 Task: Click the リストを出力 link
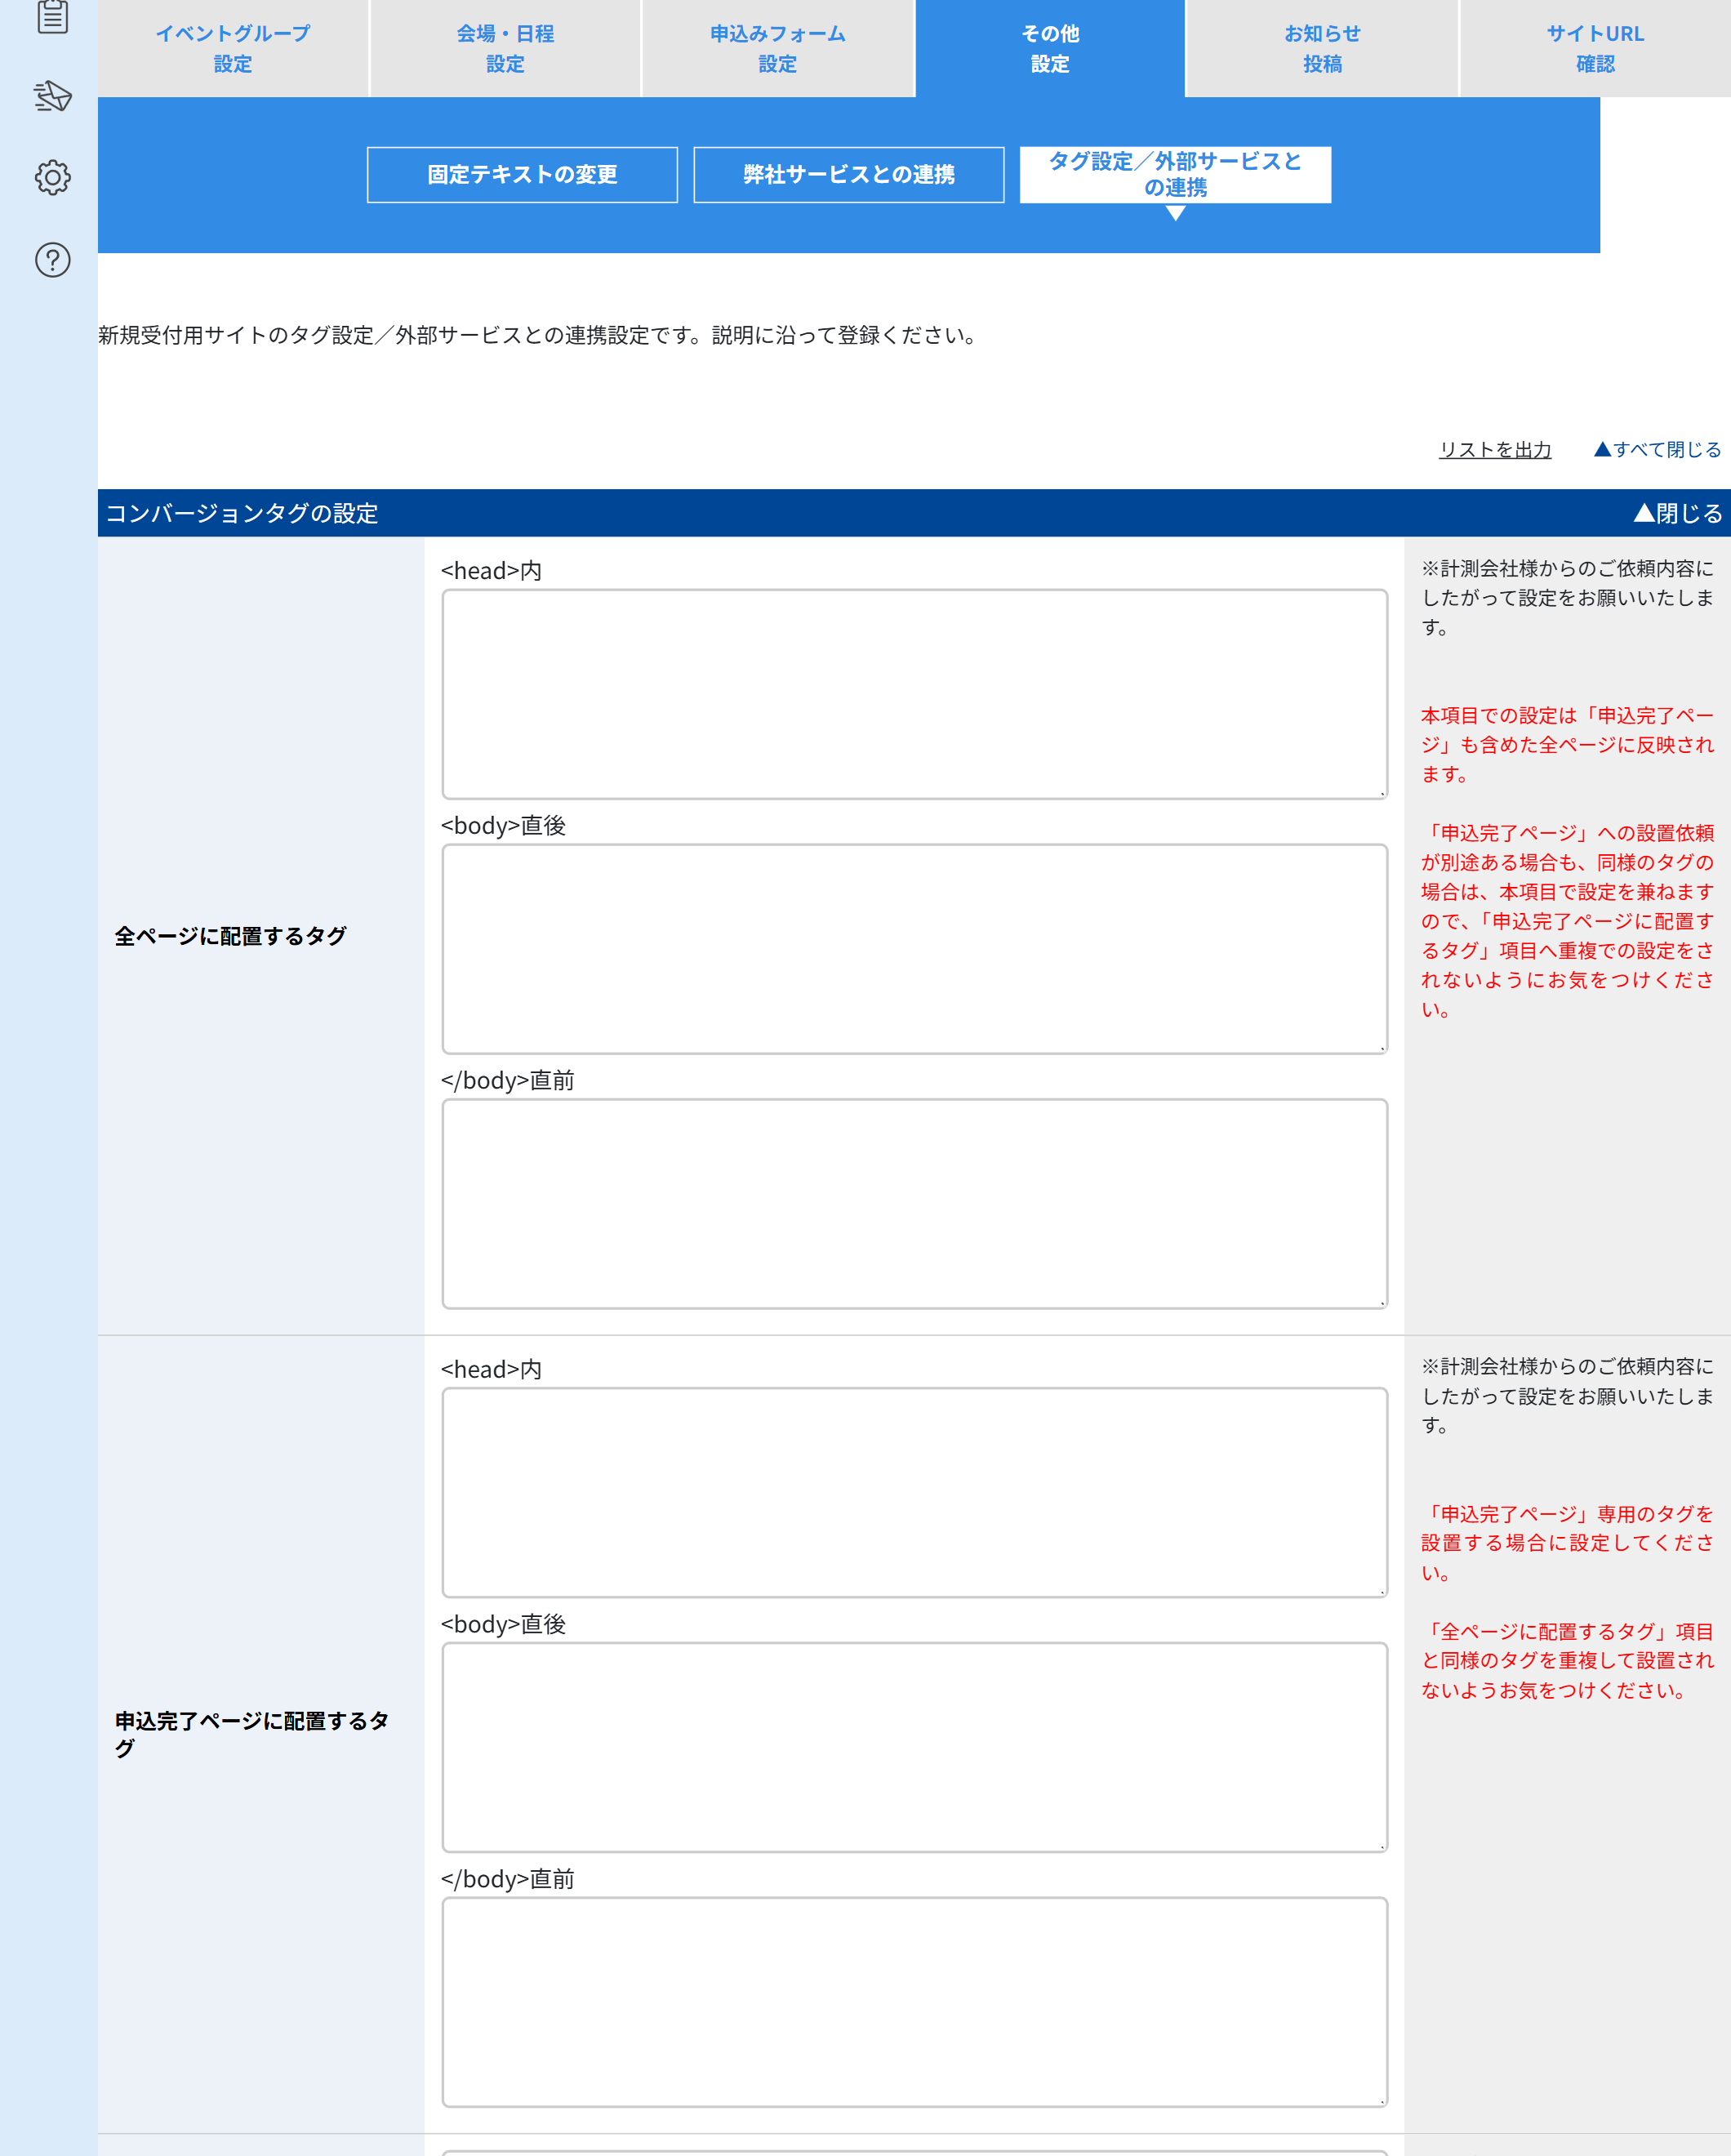1495,450
